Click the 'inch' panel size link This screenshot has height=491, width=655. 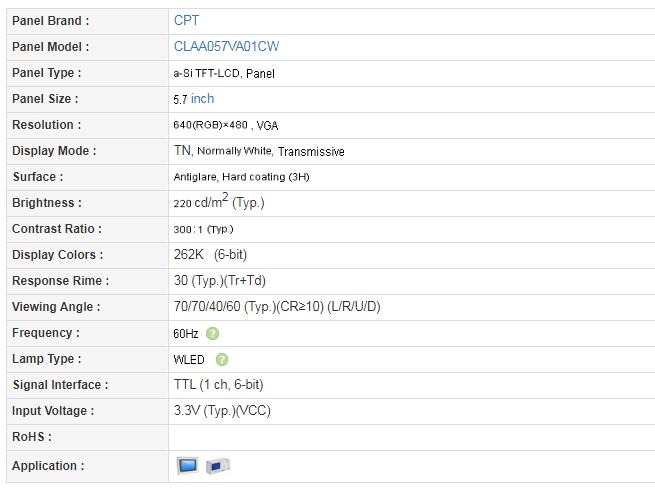click(202, 98)
